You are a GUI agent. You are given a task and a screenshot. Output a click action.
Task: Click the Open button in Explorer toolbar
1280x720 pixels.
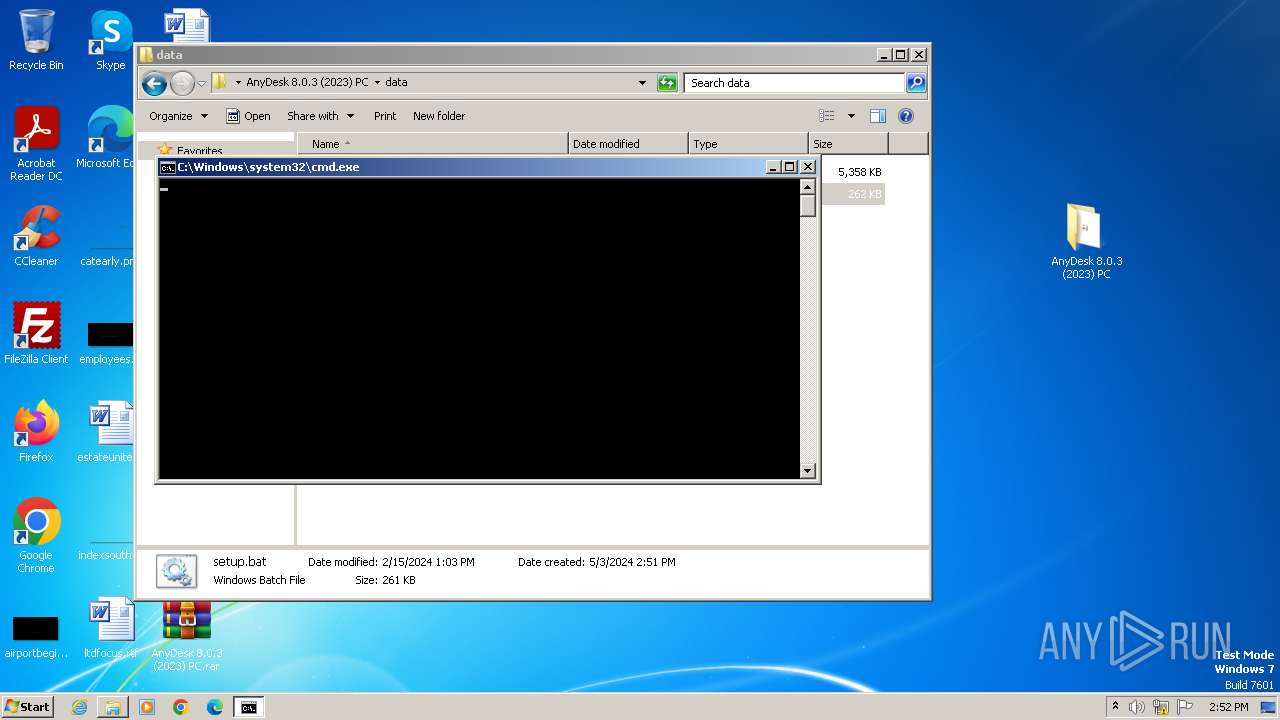coord(248,116)
